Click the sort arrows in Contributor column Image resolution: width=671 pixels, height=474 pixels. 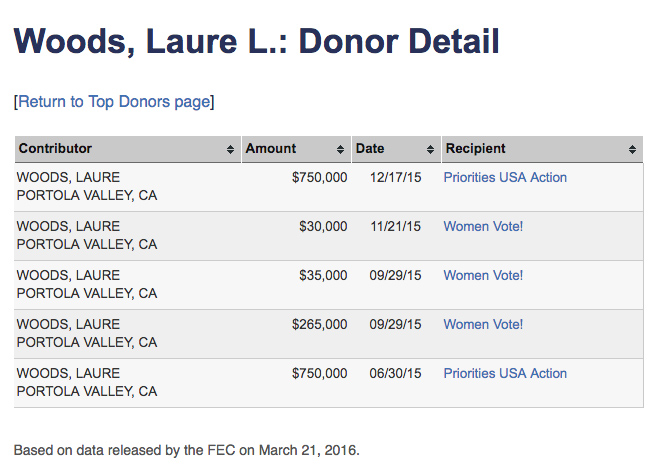232,149
